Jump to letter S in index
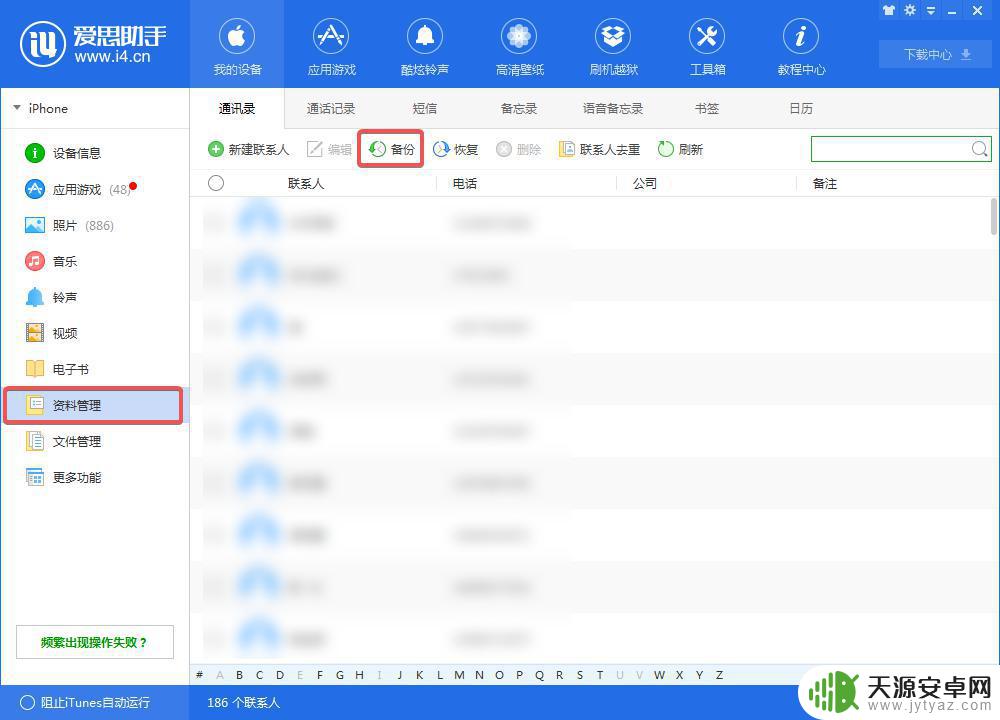The height and width of the screenshot is (720, 1000). (580, 675)
